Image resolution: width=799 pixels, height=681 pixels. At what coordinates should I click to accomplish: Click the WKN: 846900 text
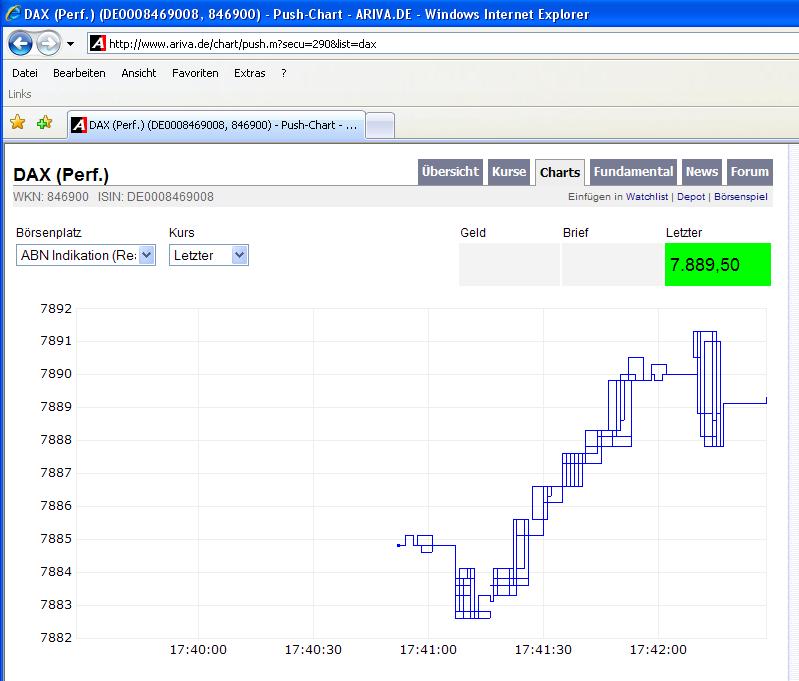click(x=51, y=197)
